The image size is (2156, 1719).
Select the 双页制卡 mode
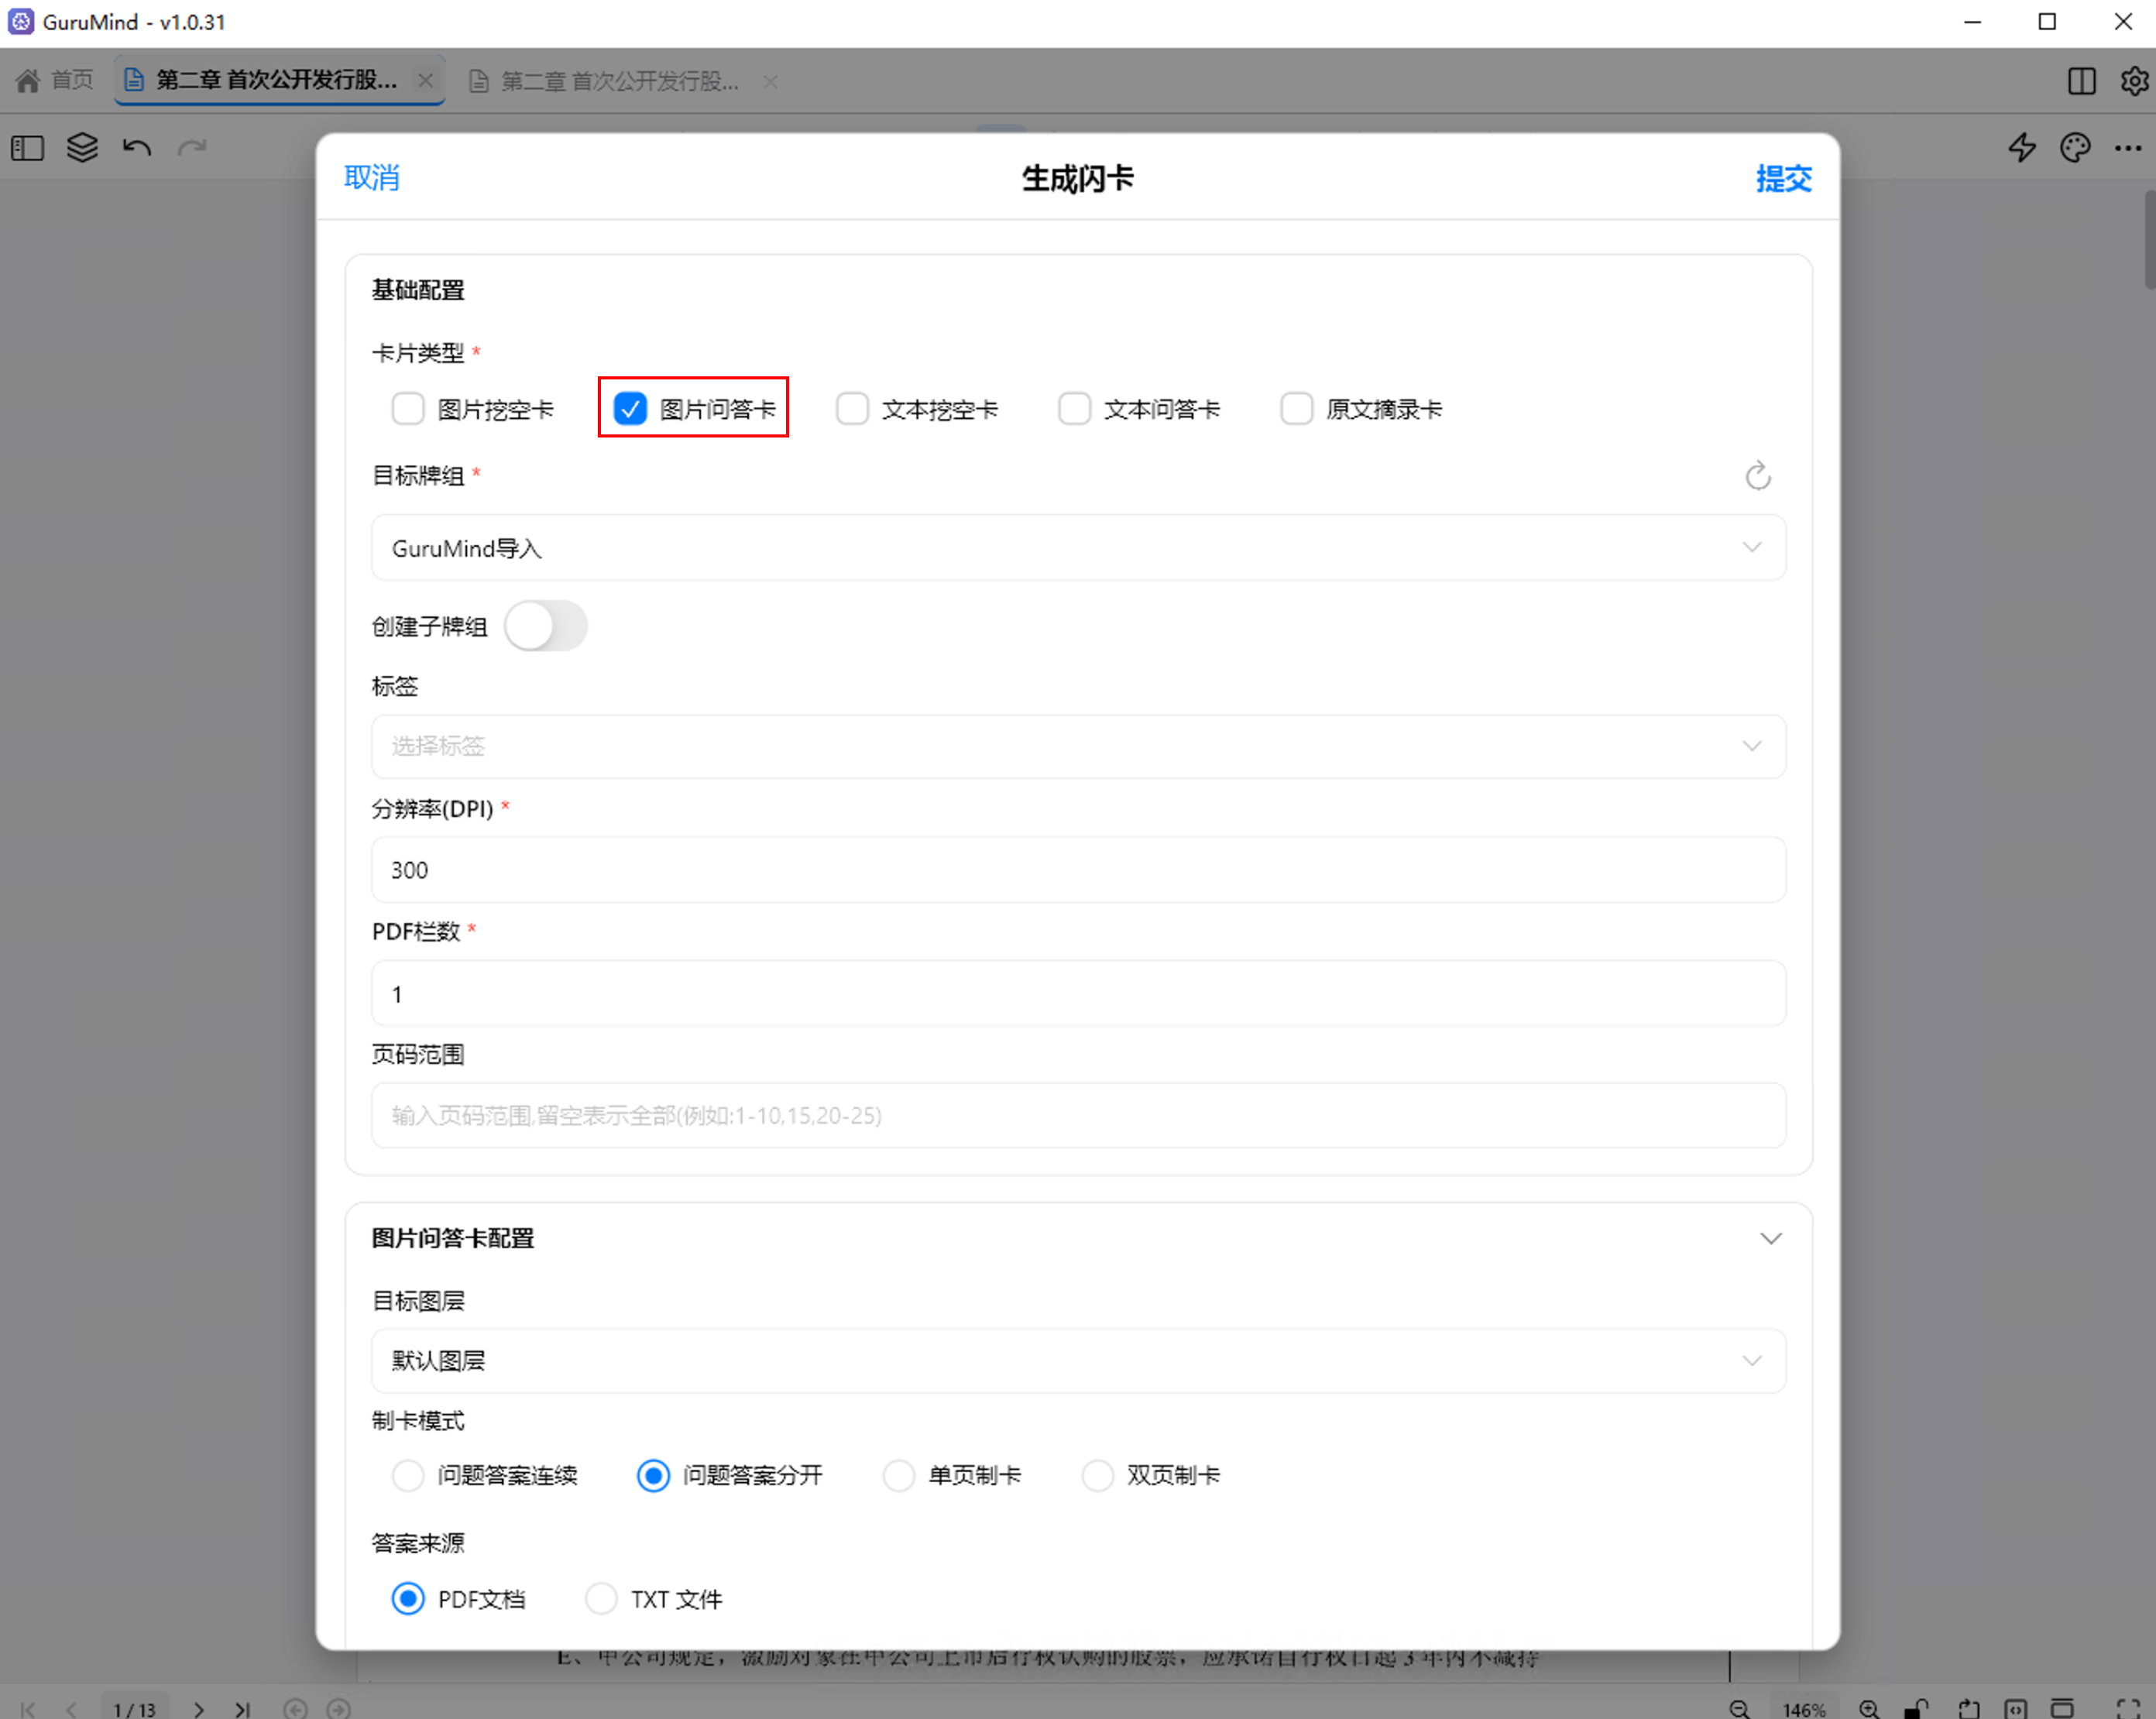(1098, 1476)
